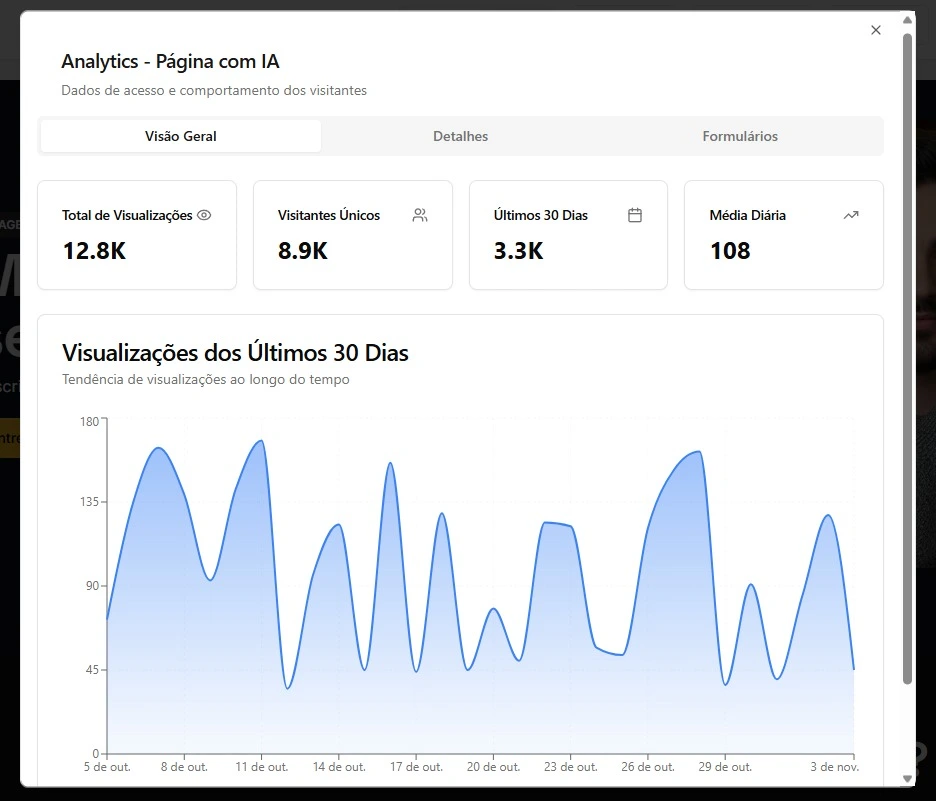The image size is (936, 801).
Task: Click the chart peak near 11 de out.
Action: click(261, 441)
